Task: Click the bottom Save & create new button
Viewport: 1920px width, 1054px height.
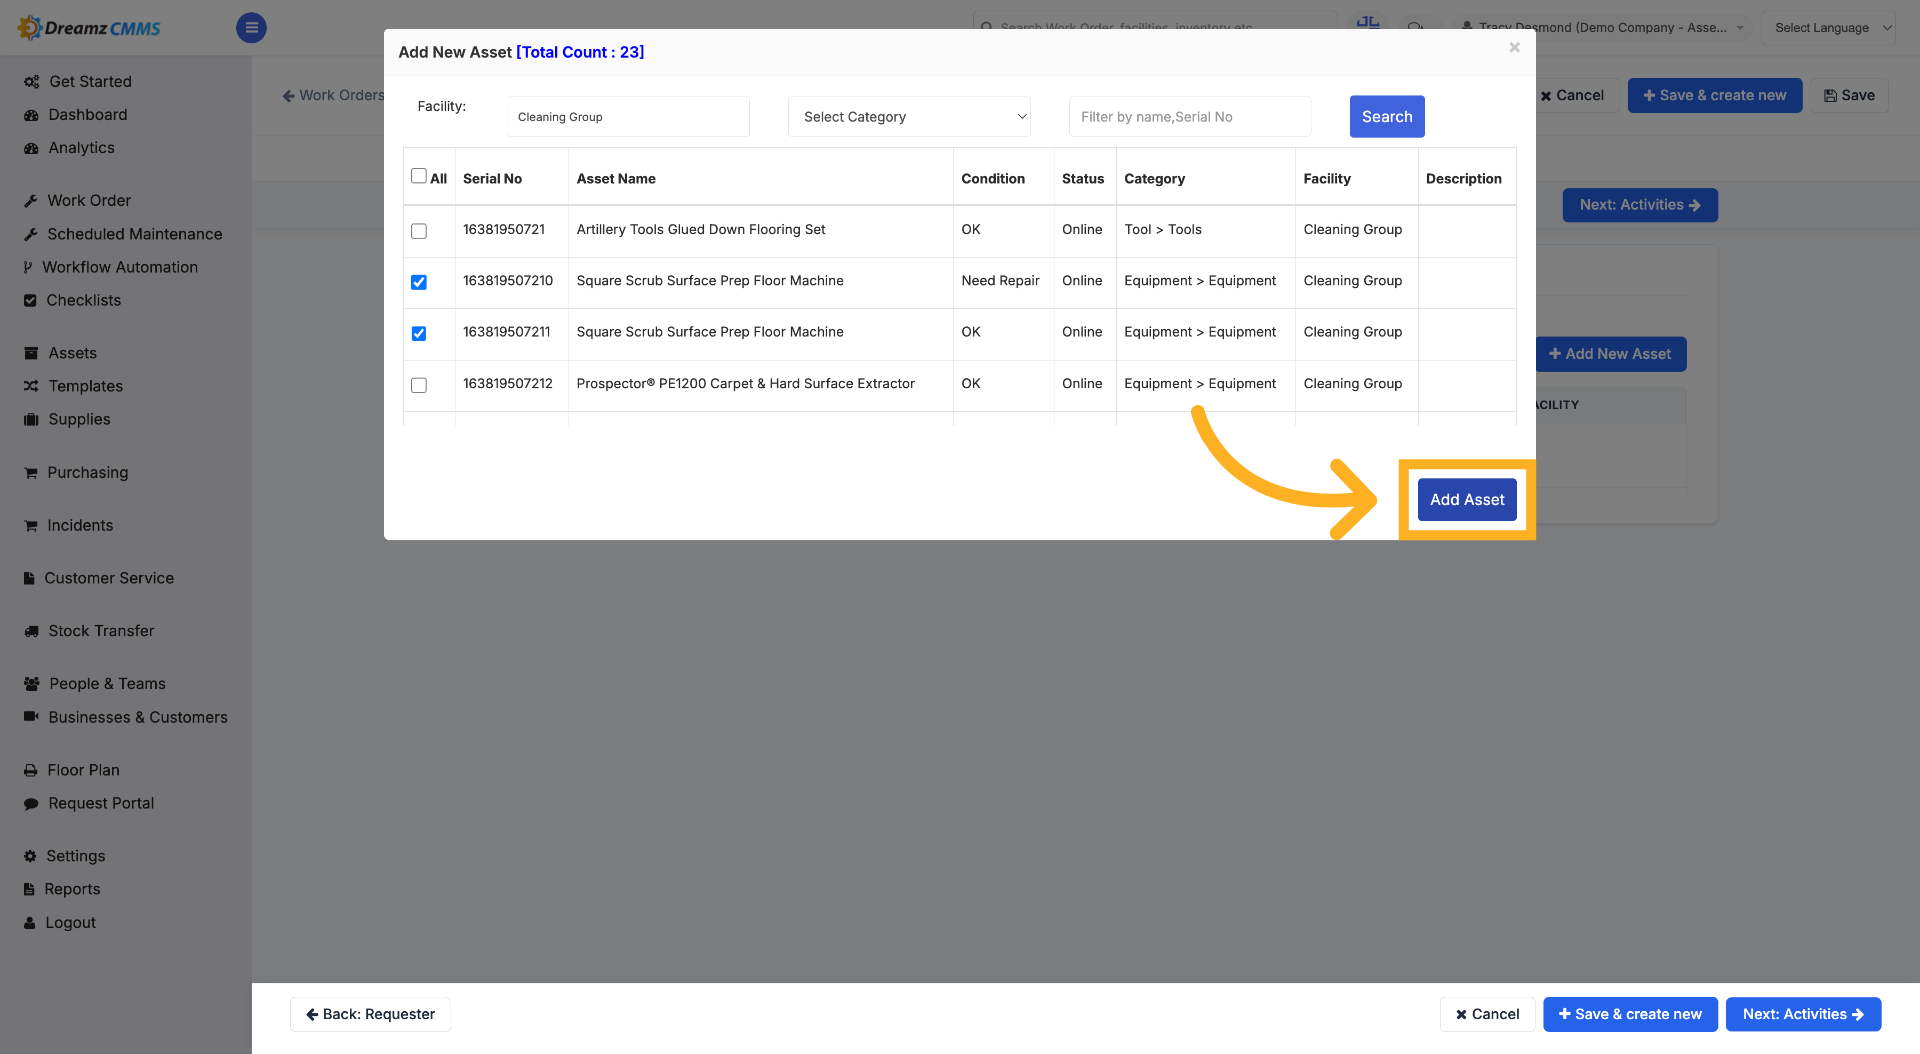Action: pos(1630,1014)
